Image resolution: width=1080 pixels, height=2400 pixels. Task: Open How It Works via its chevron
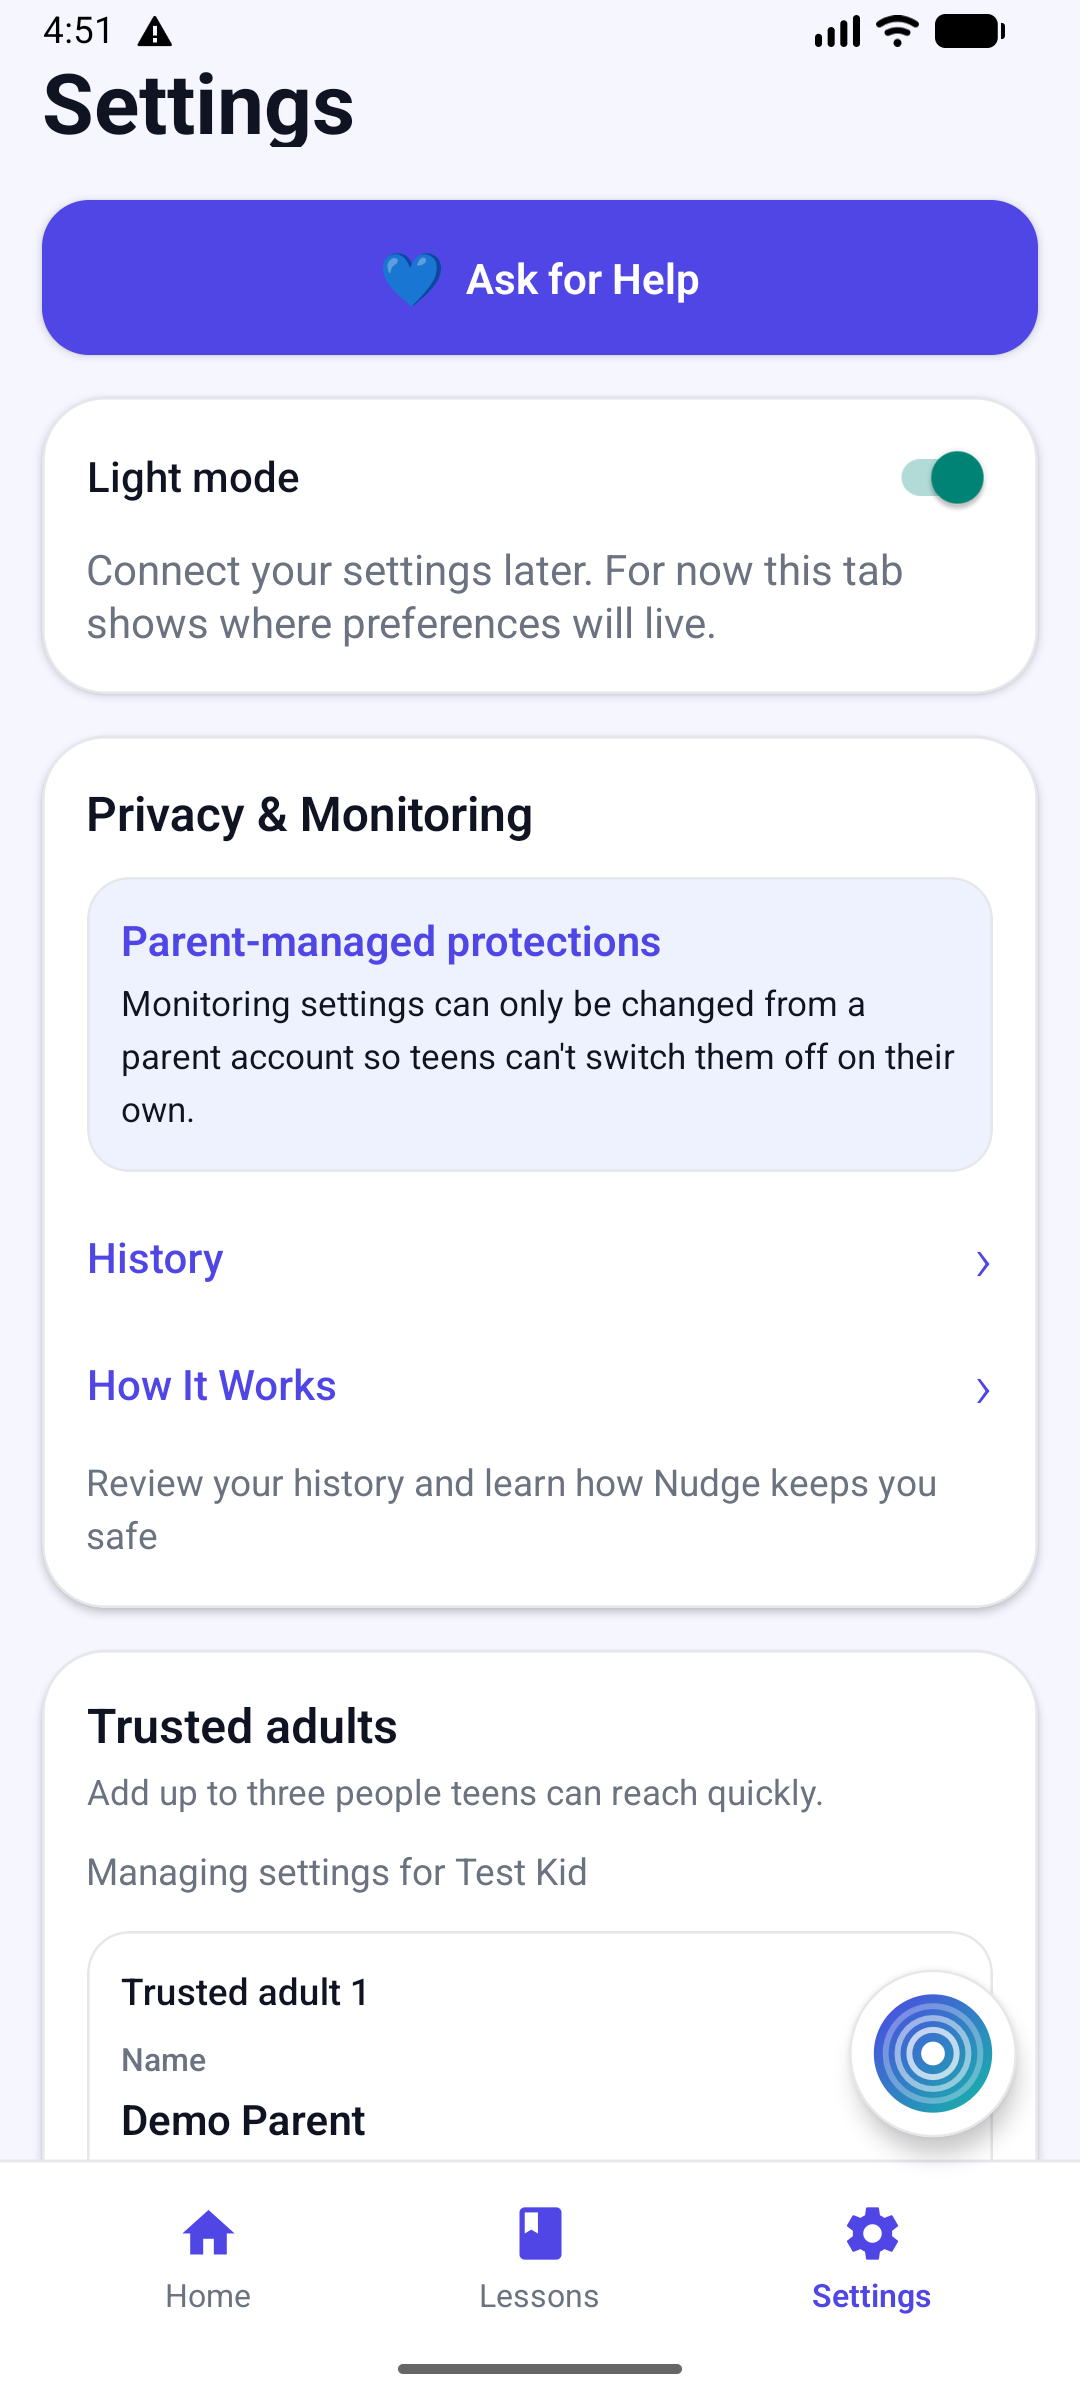[x=984, y=1390]
